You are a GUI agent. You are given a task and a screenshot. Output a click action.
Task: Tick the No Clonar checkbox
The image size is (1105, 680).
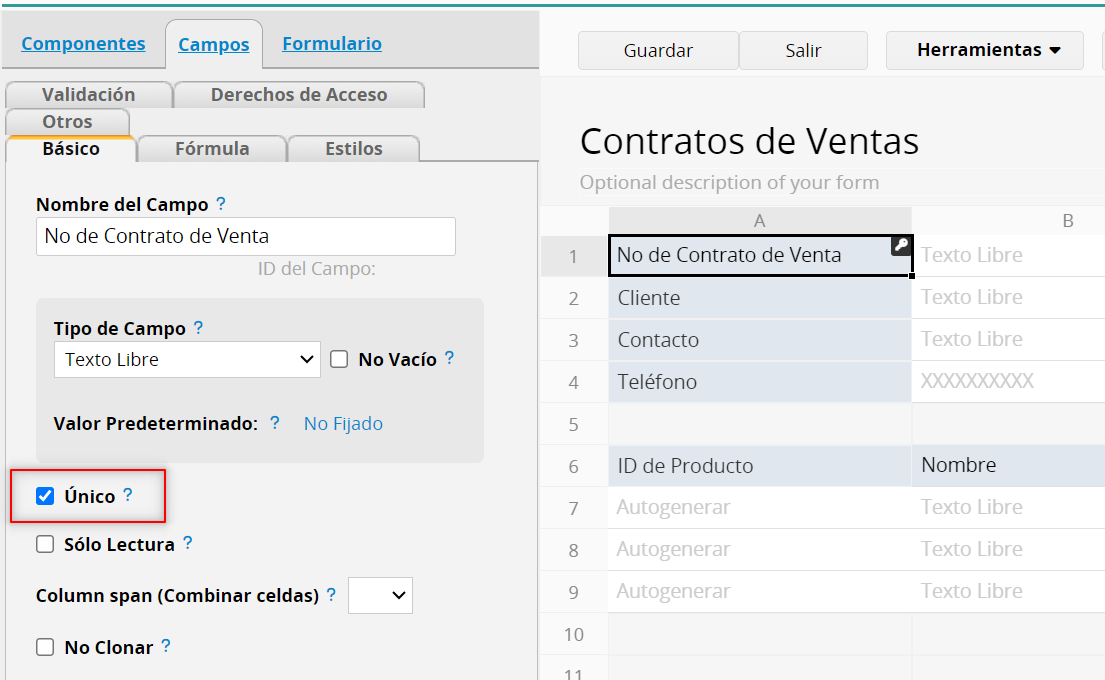[x=45, y=647]
